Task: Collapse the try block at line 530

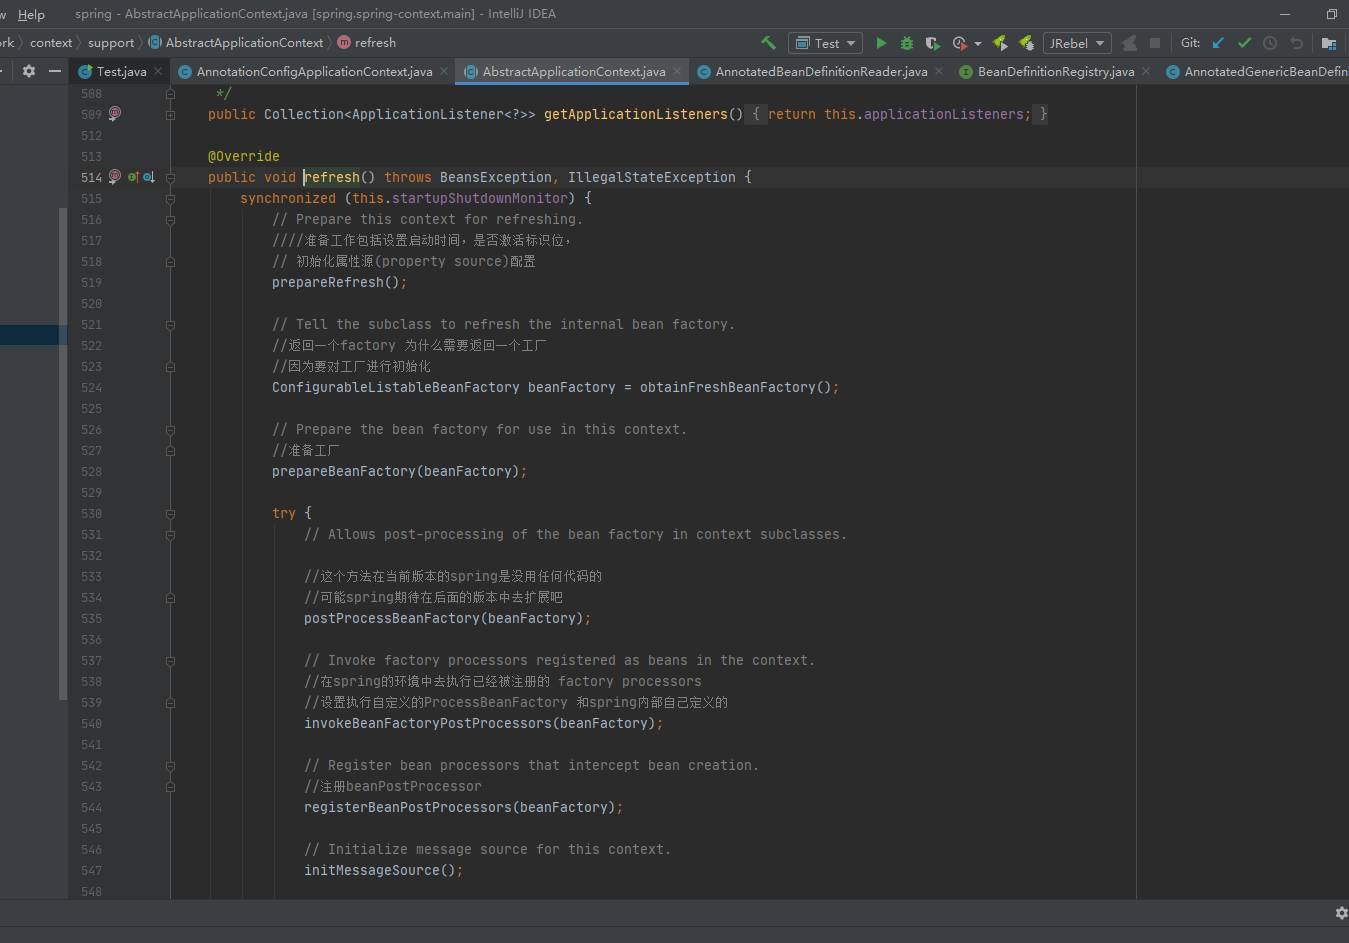Action: [x=170, y=514]
